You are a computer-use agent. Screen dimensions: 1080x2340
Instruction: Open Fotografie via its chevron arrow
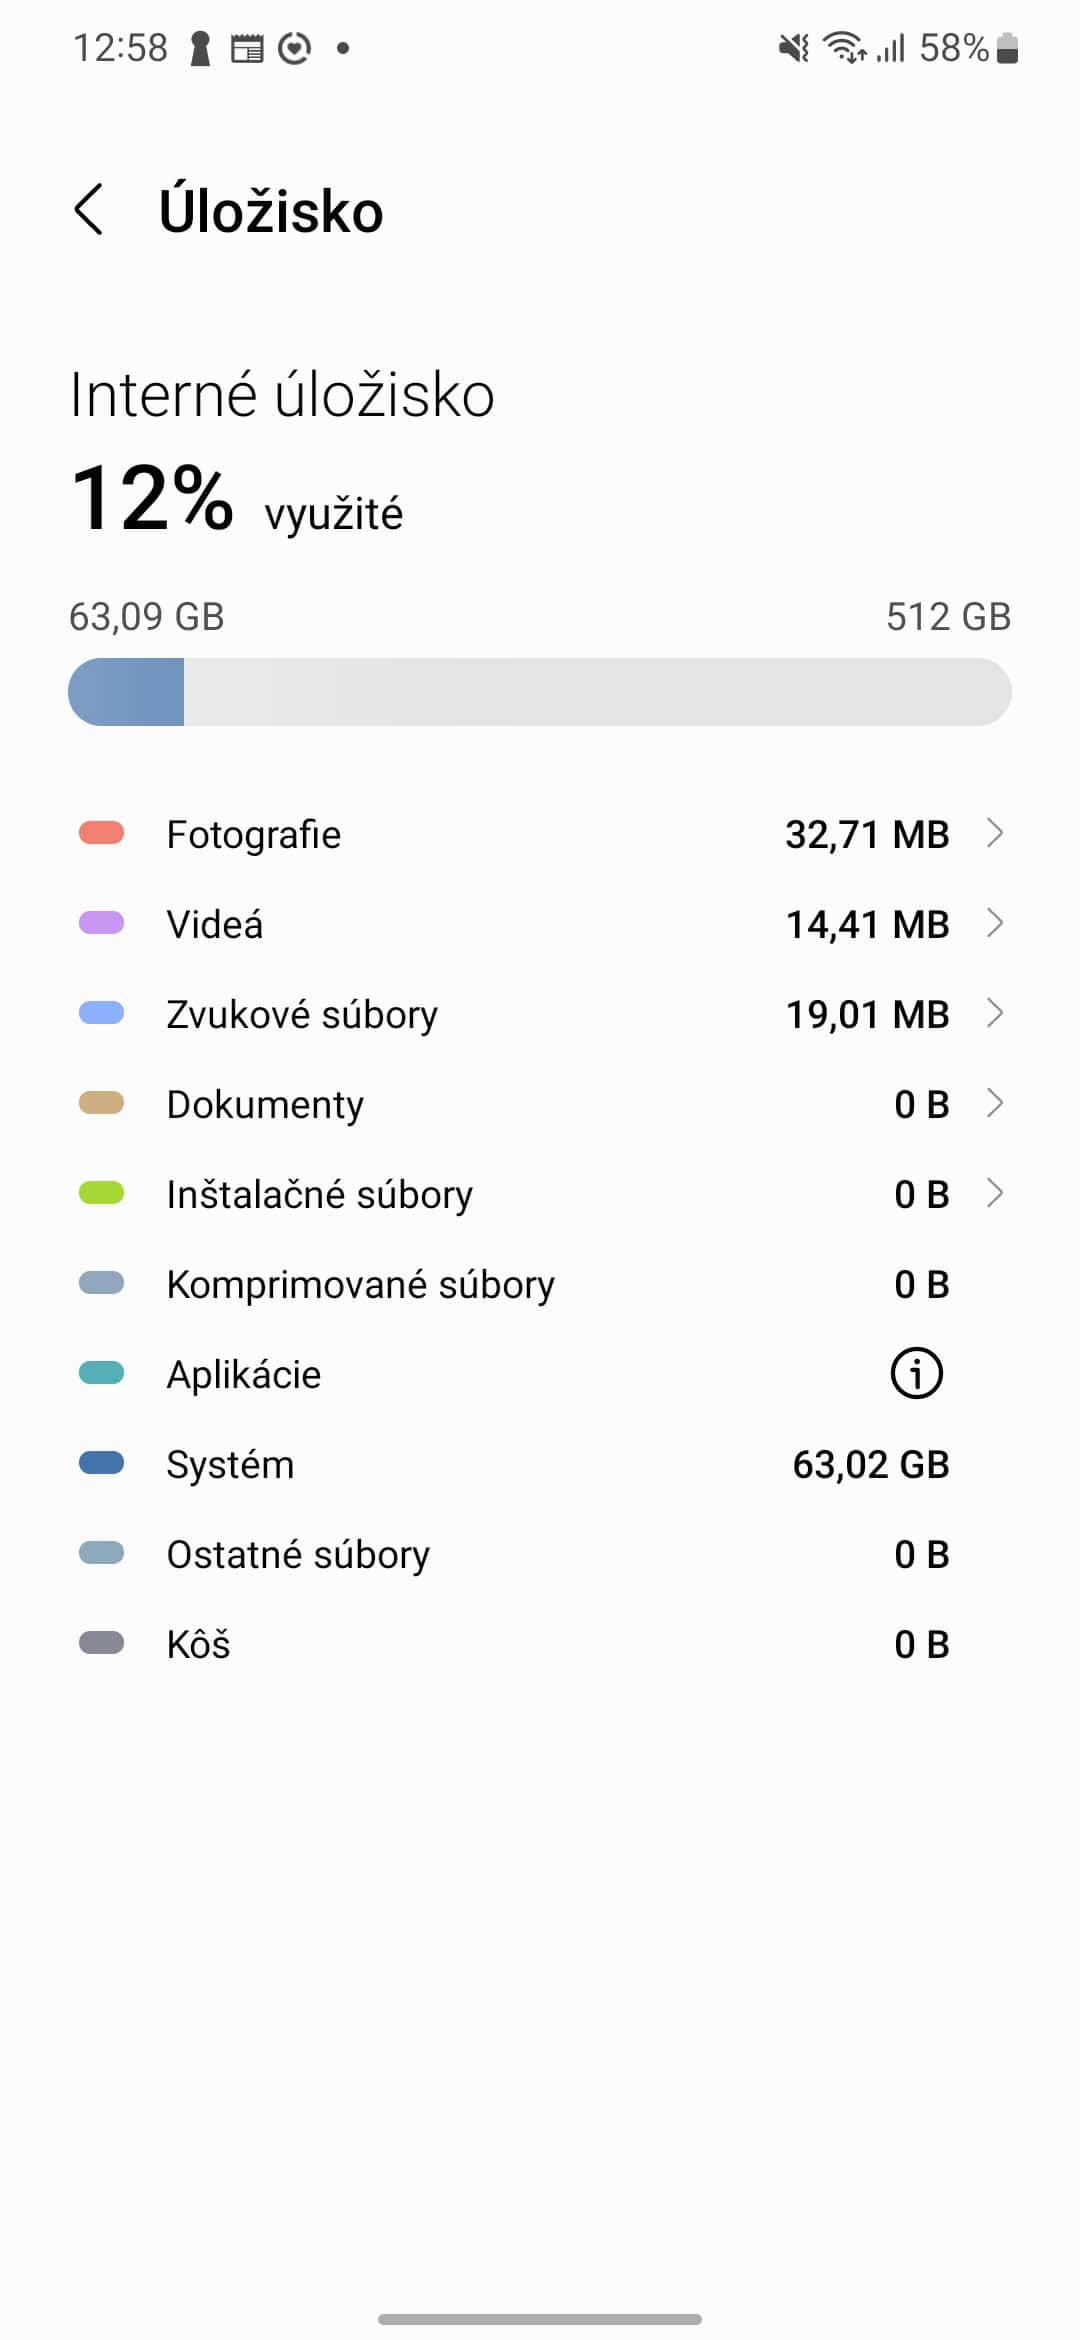click(994, 833)
